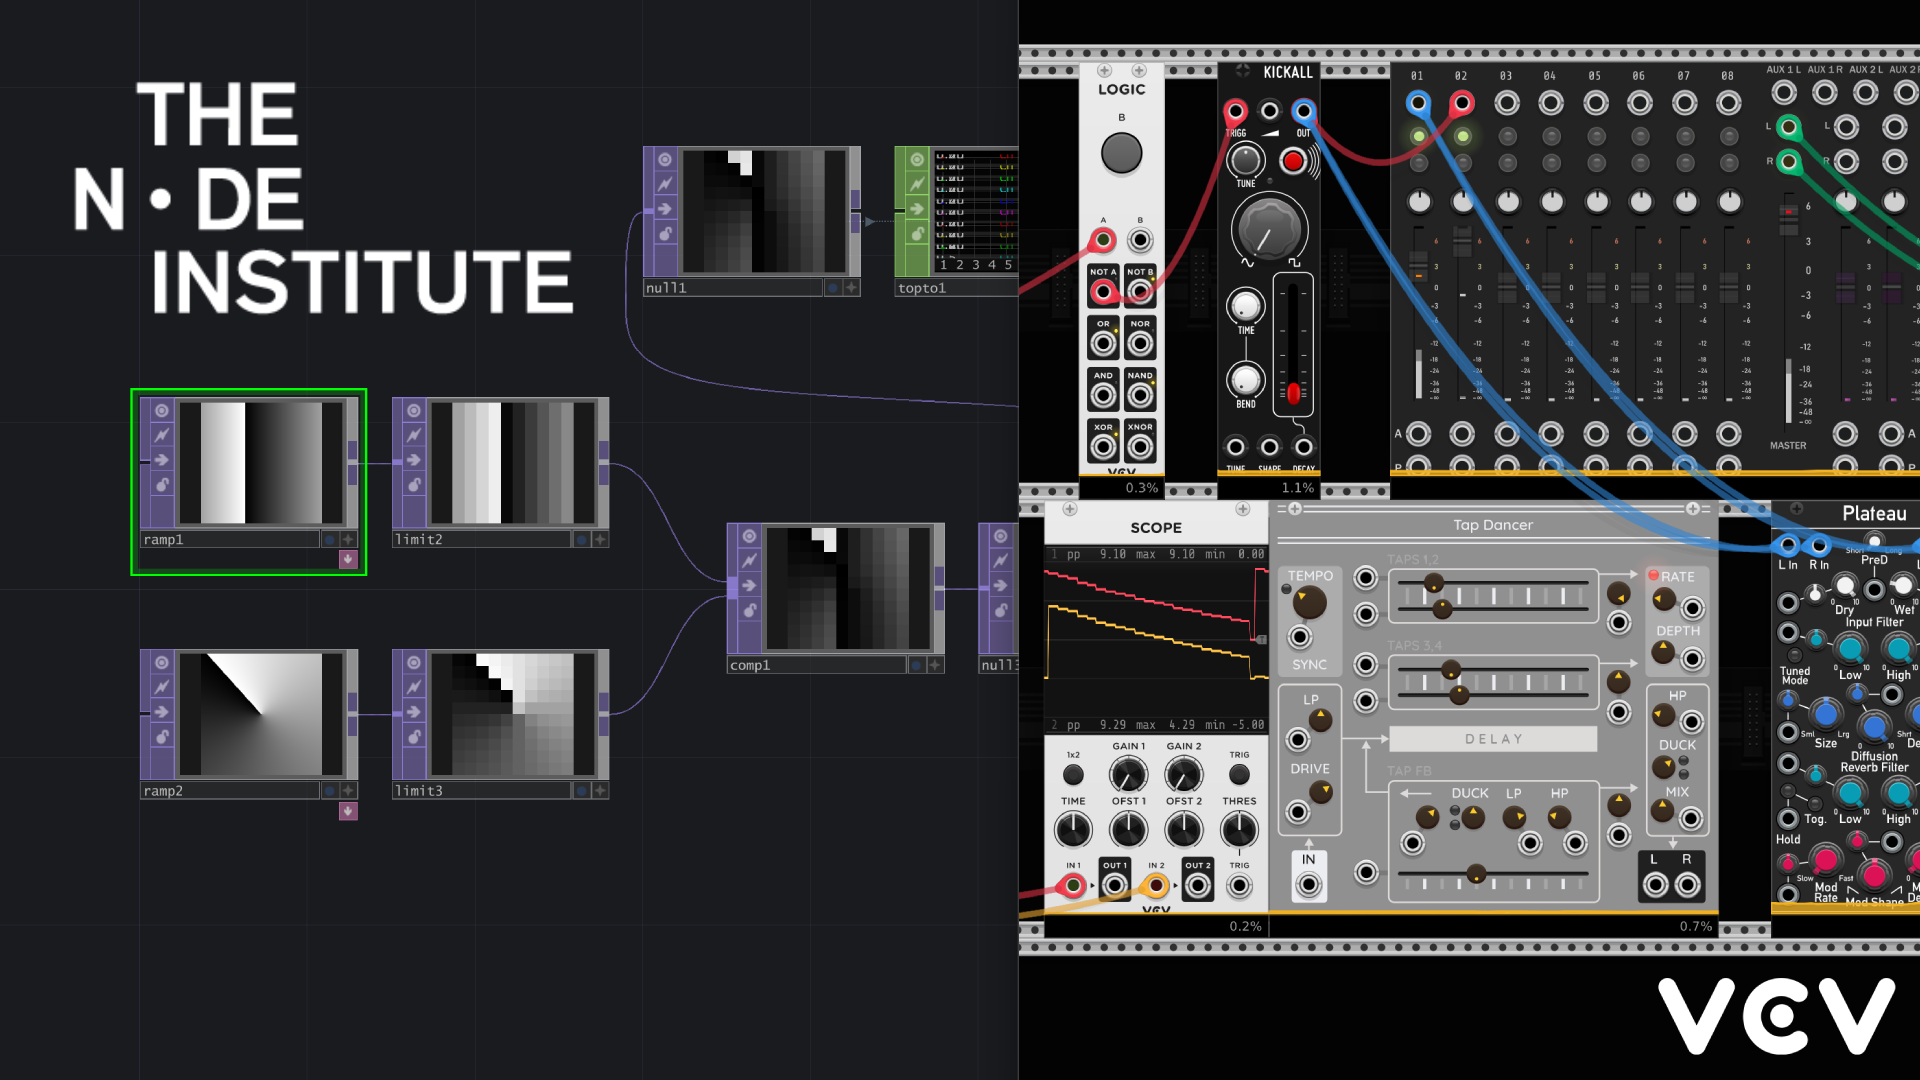Toggle the SCOPE TRIG mode button
Screen dimensions: 1920x1080
point(1239,774)
